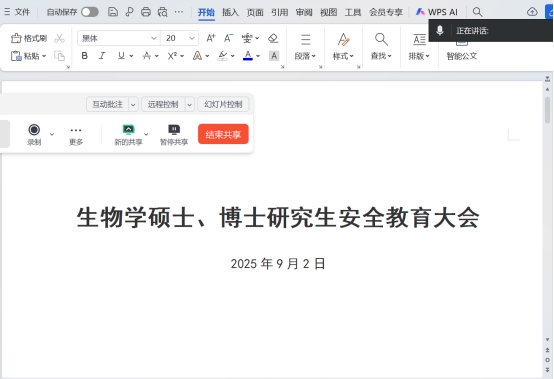Expand recording options arrow
Image resolution: width=554 pixels, height=379 pixels.
[x=52, y=134]
